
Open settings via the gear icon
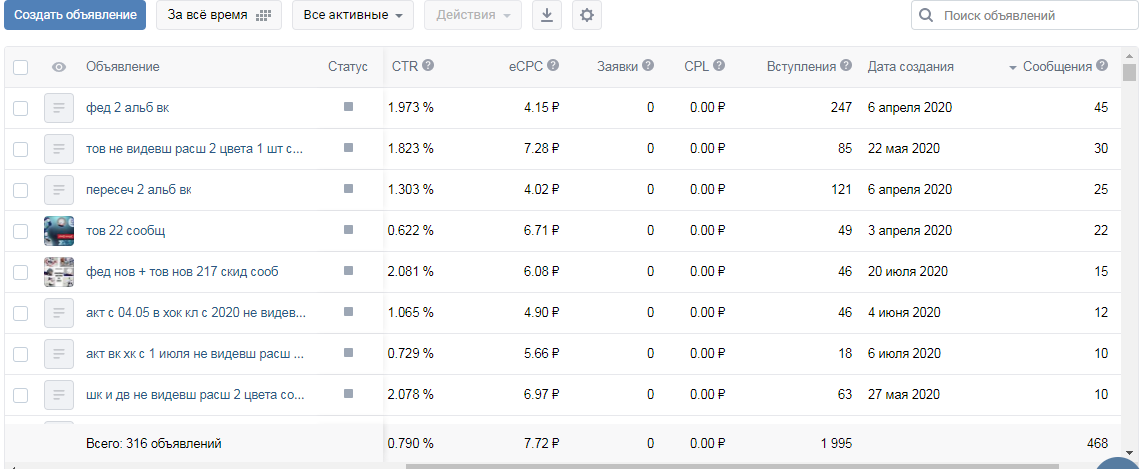[x=587, y=15]
